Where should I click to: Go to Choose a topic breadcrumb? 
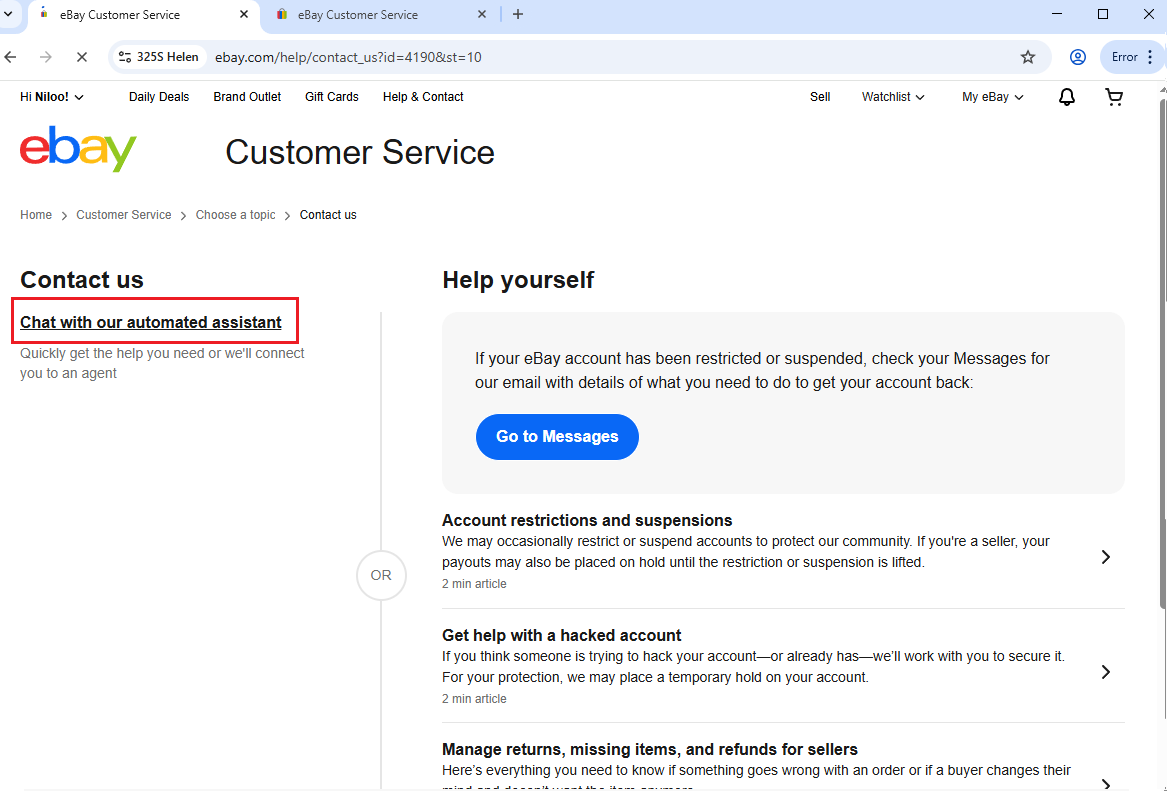pyautogui.click(x=235, y=215)
